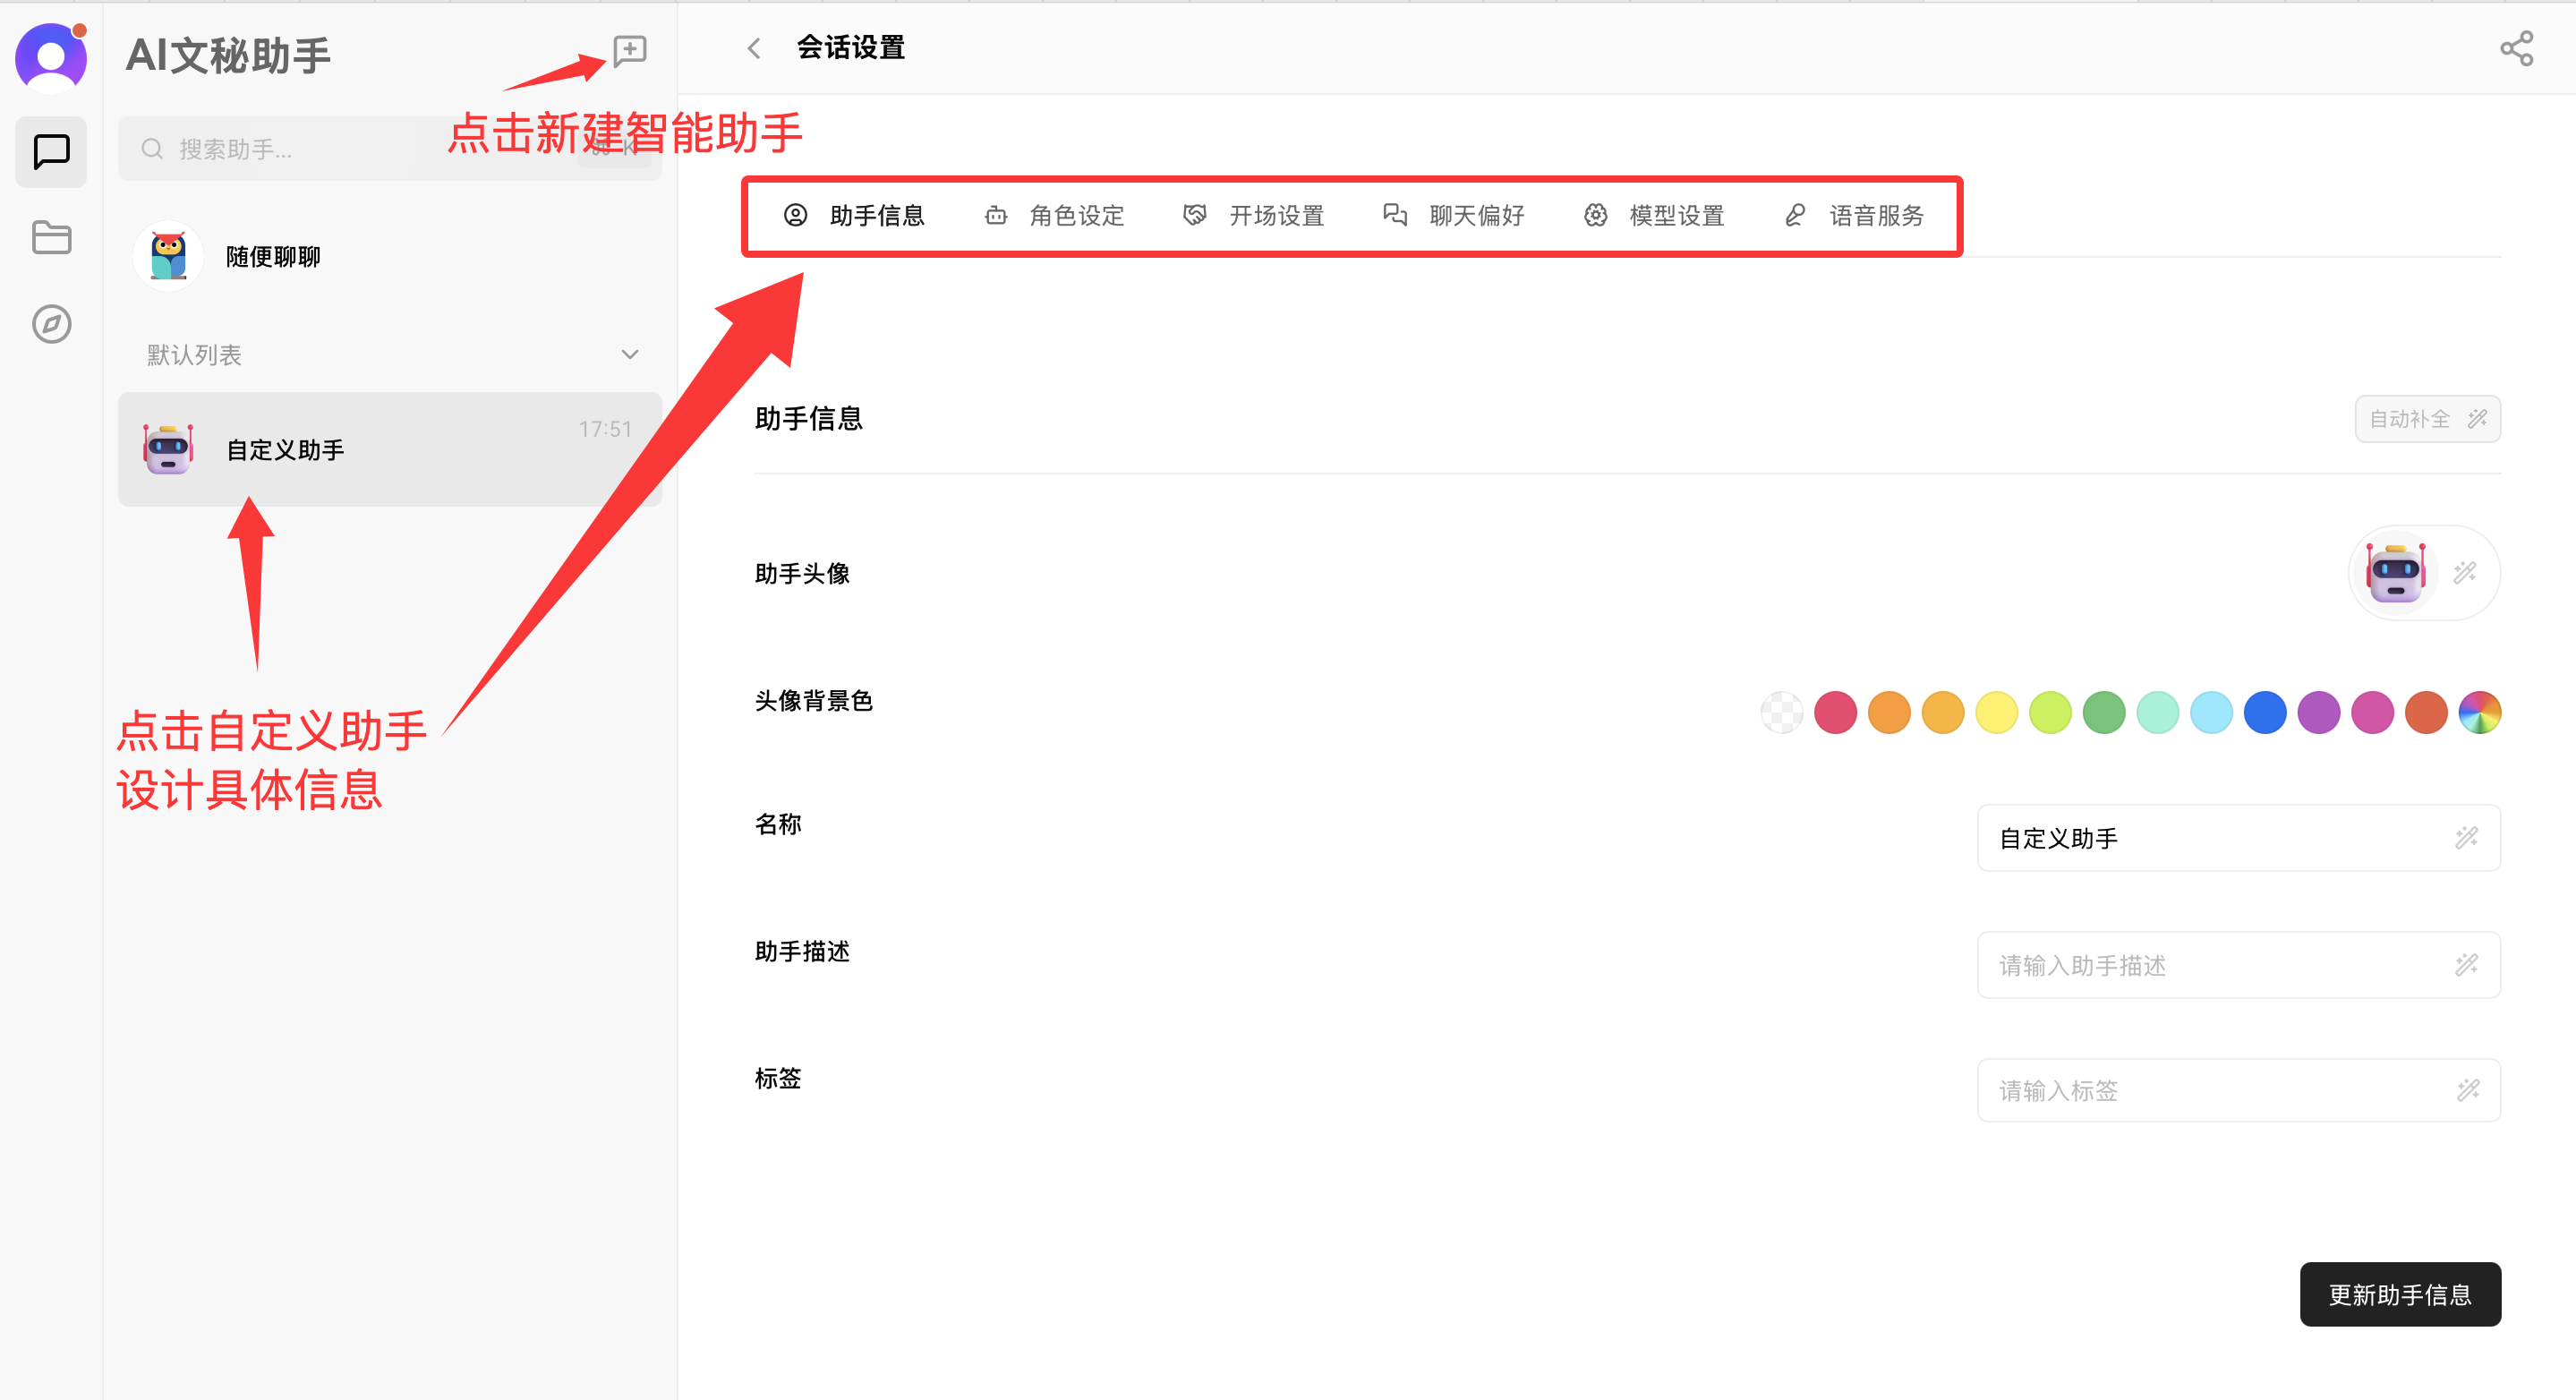This screenshot has height=1400, width=2576.
Task: Open the discover compass sidebar icon
Action: 51,324
